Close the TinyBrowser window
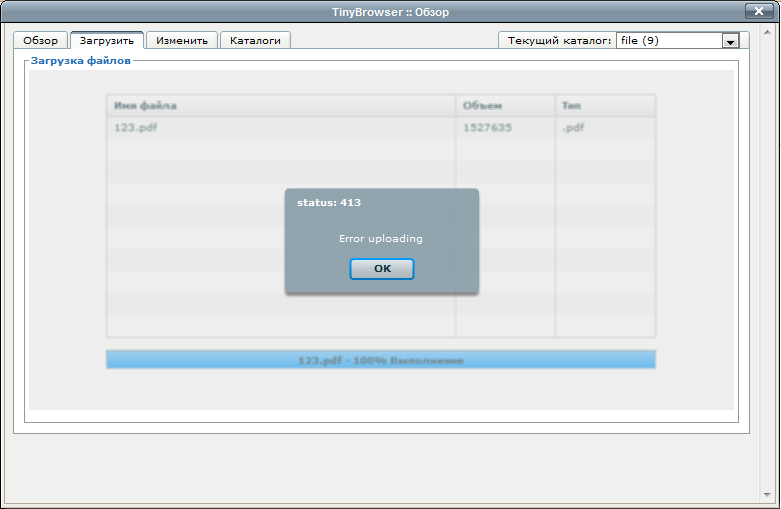Viewport: 781px width, 509px height. [758, 11]
